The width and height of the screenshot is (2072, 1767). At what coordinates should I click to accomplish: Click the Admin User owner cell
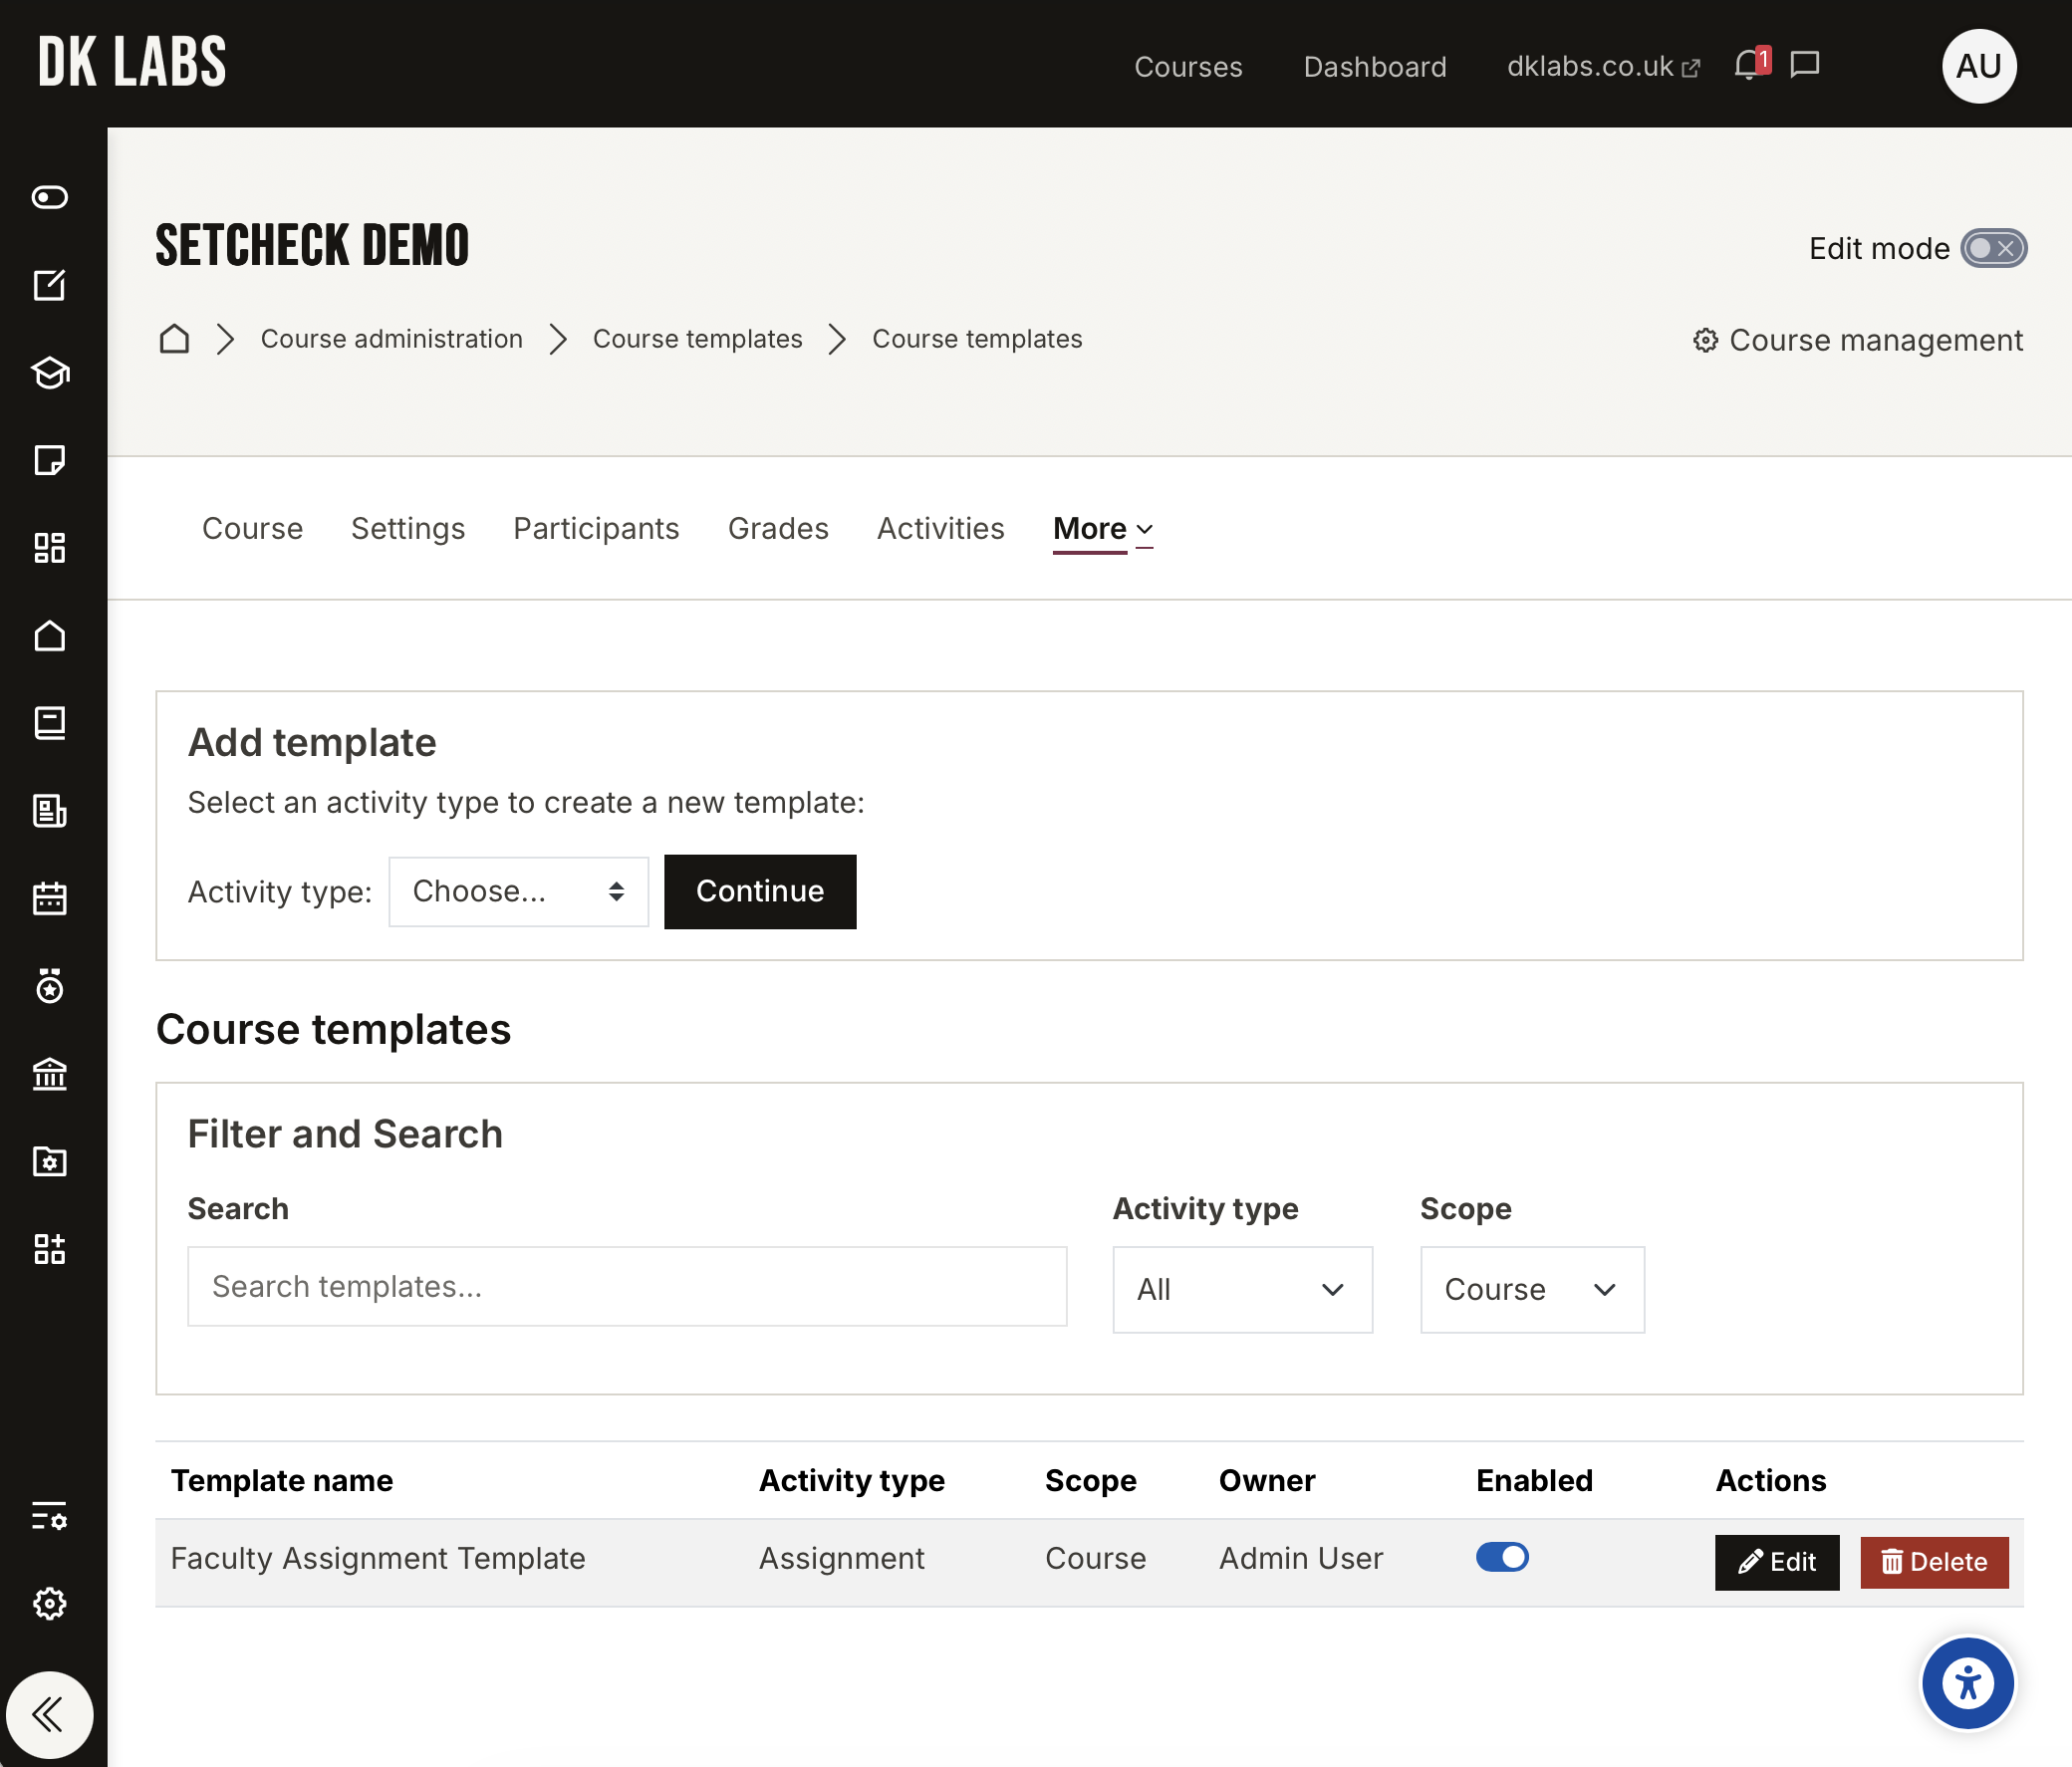pos(1301,1558)
